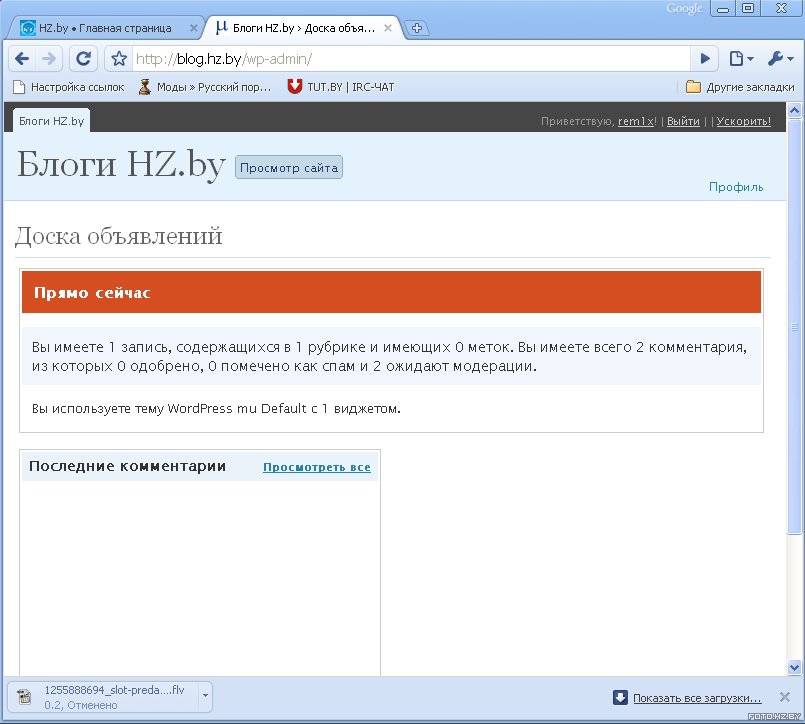Click the page scrollbar down arrow

[x=794, y=668]
